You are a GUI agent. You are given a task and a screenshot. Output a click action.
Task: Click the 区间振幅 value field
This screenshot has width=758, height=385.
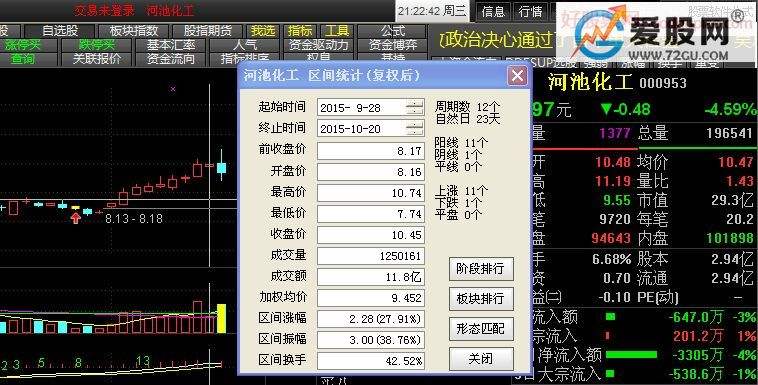point(371,340)
